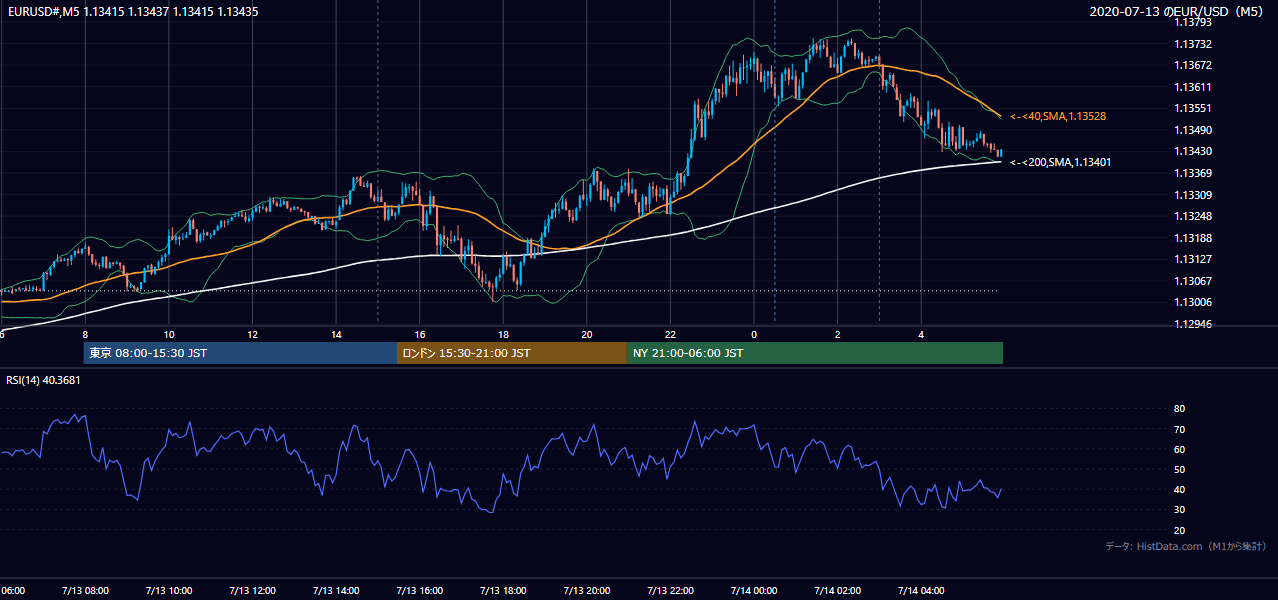Select the London 15:30-21:00 JST session bar
Image resolution: width=1278 pixels, height=600 pixels.
click(512, 353)
